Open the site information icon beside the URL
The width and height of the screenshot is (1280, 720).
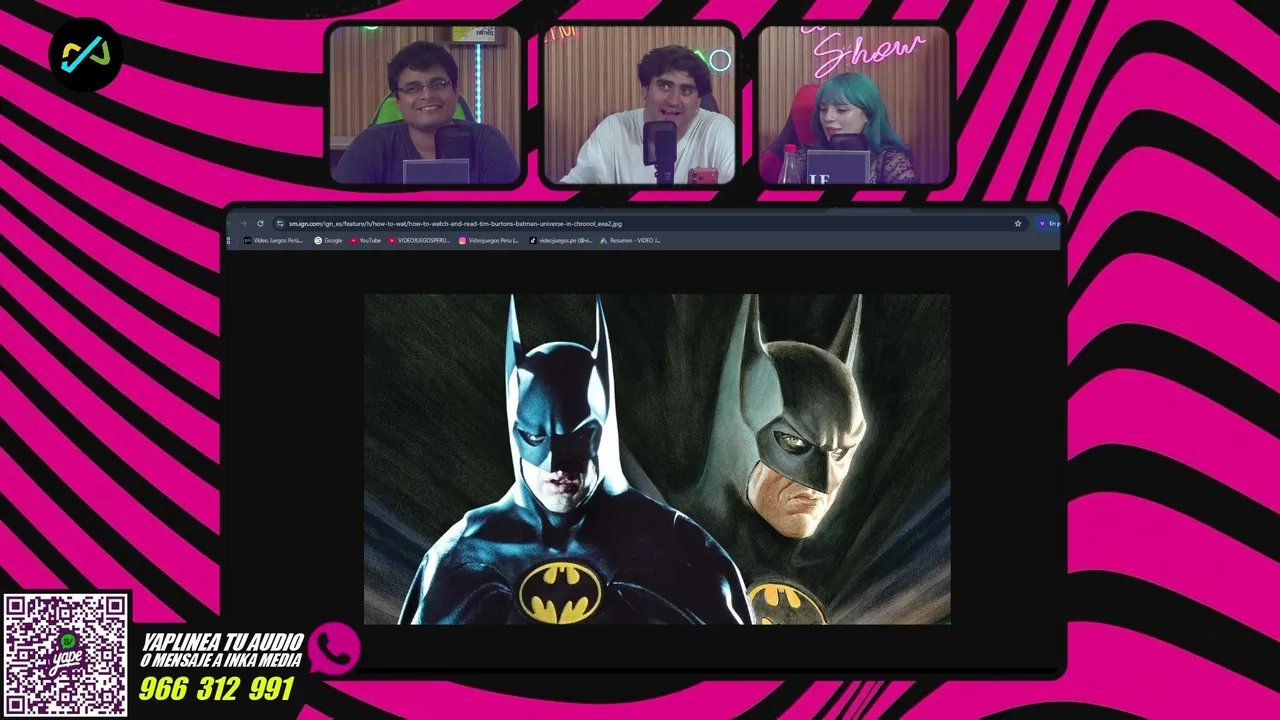pyautogui.click(x=280, y=224)
